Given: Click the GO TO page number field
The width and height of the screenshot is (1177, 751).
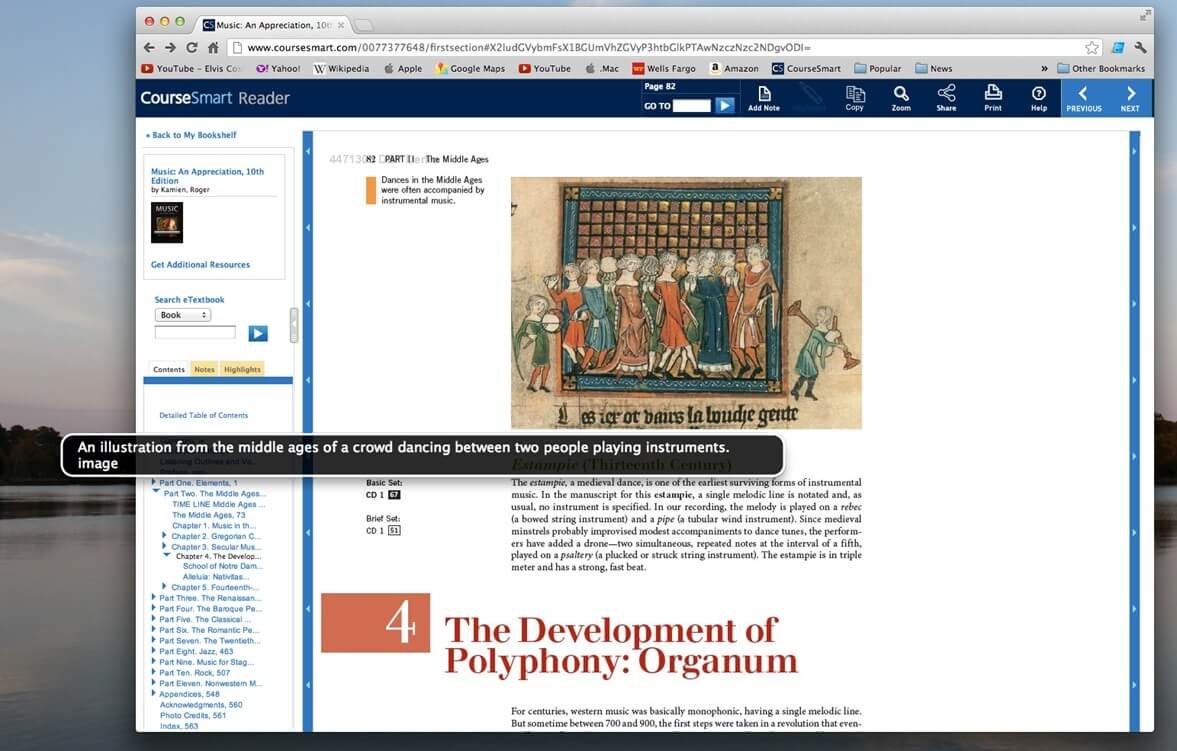Looking at the screenshot, I should click(x=691, y=106).
